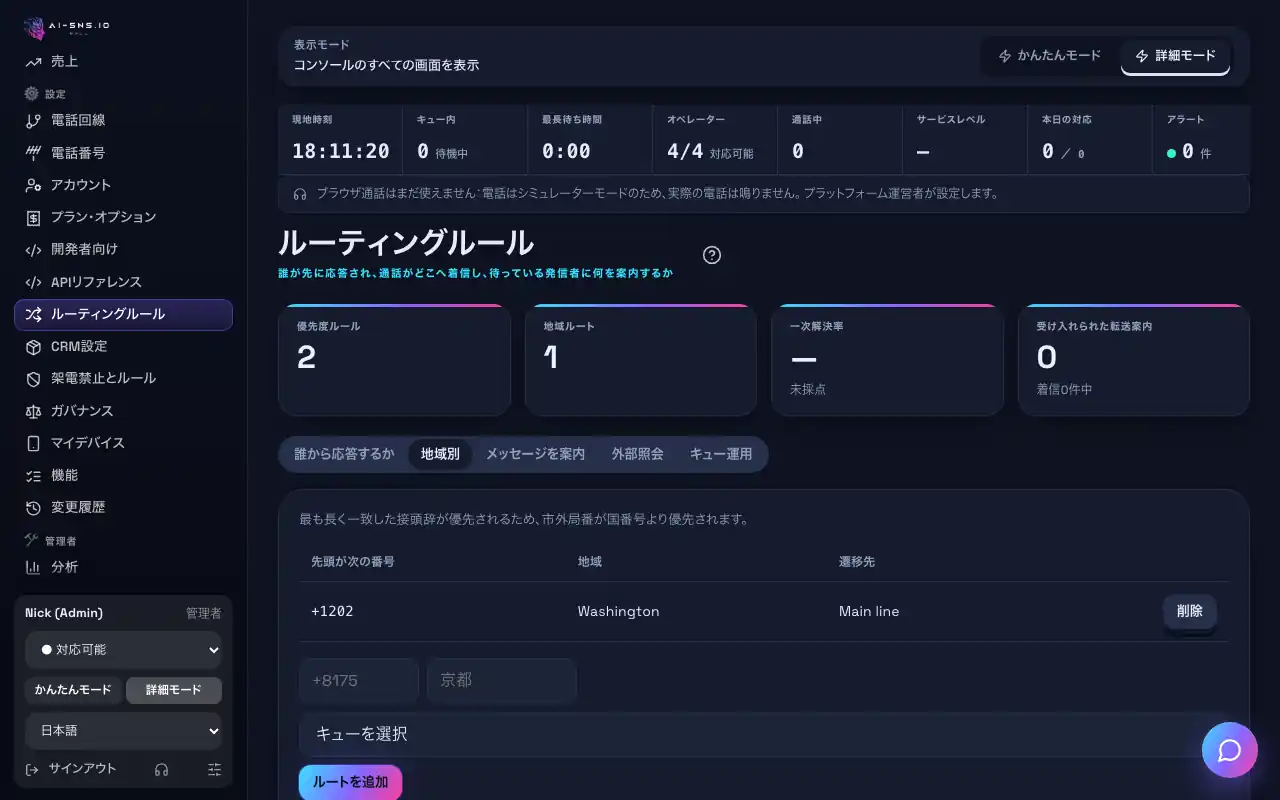Click the AI-SNS.IO logo
Image resolution: width=1280 pixels, height=800 pixels.
(67, 28)
